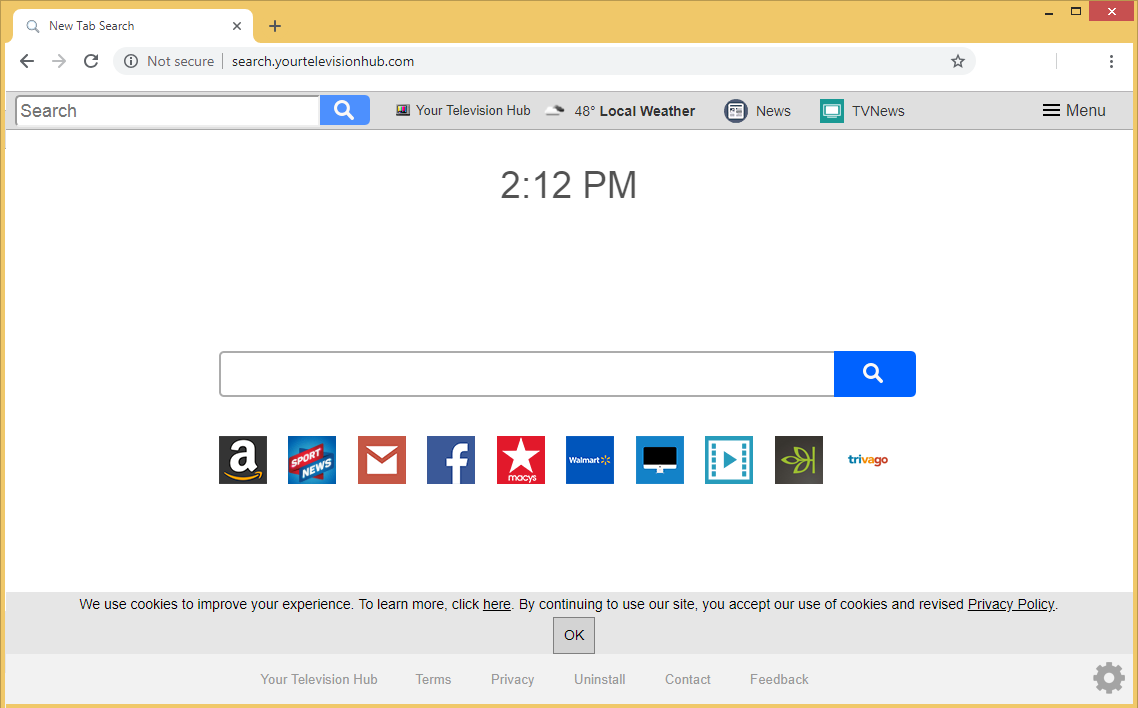
Task: Bookmark this page with the star icon
Action: coord(958,61)
